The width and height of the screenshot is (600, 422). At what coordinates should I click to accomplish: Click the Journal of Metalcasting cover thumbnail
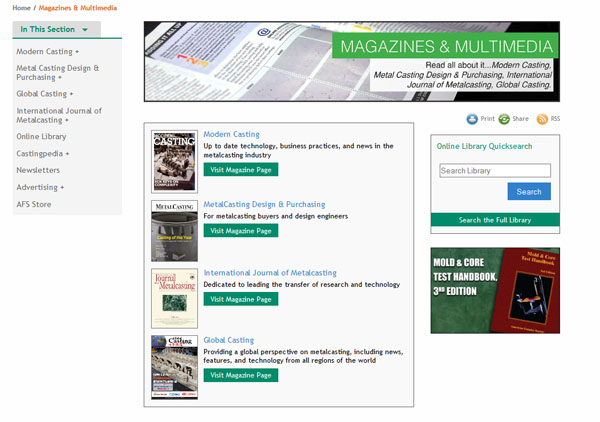point(174,298)
